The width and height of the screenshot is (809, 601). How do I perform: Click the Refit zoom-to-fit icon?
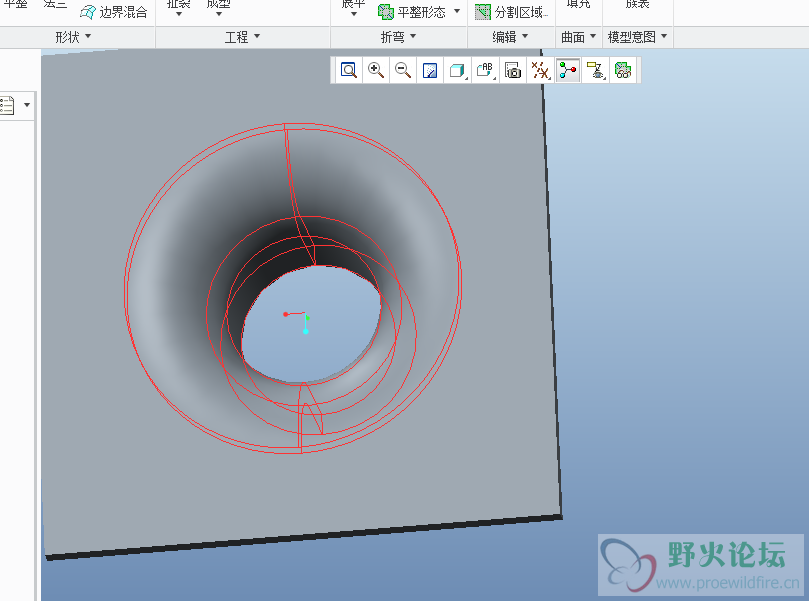pyautogui.click(x=349, y=70)
